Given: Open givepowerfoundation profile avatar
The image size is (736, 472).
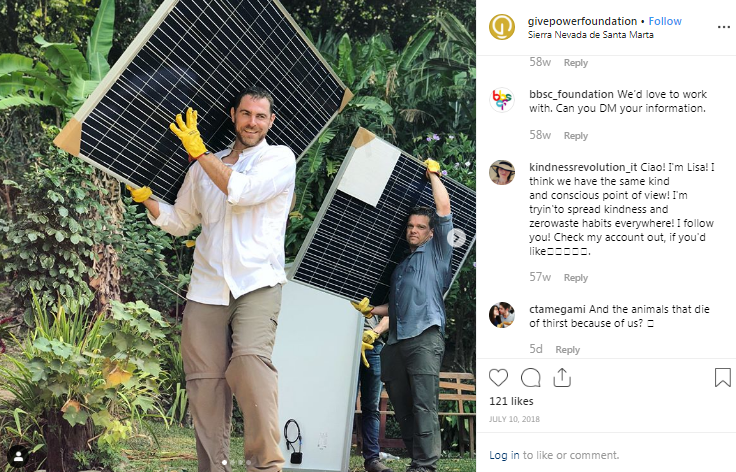Looking at the screenshot, I should pyautogui.click(x=502, y=27).
